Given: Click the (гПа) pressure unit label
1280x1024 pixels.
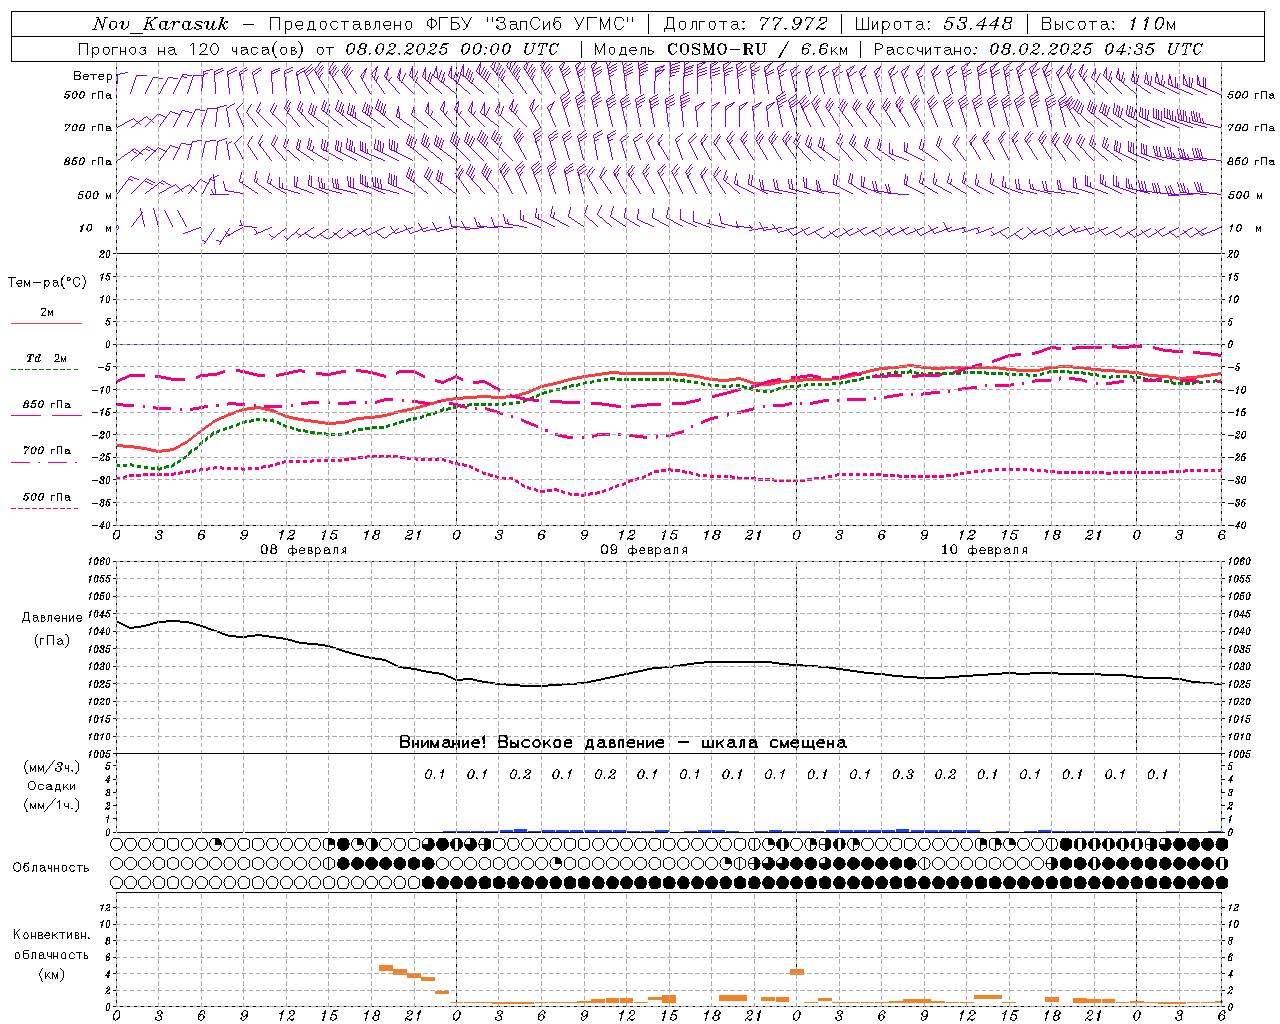Looking at the screenshot, I should (52, 640).
